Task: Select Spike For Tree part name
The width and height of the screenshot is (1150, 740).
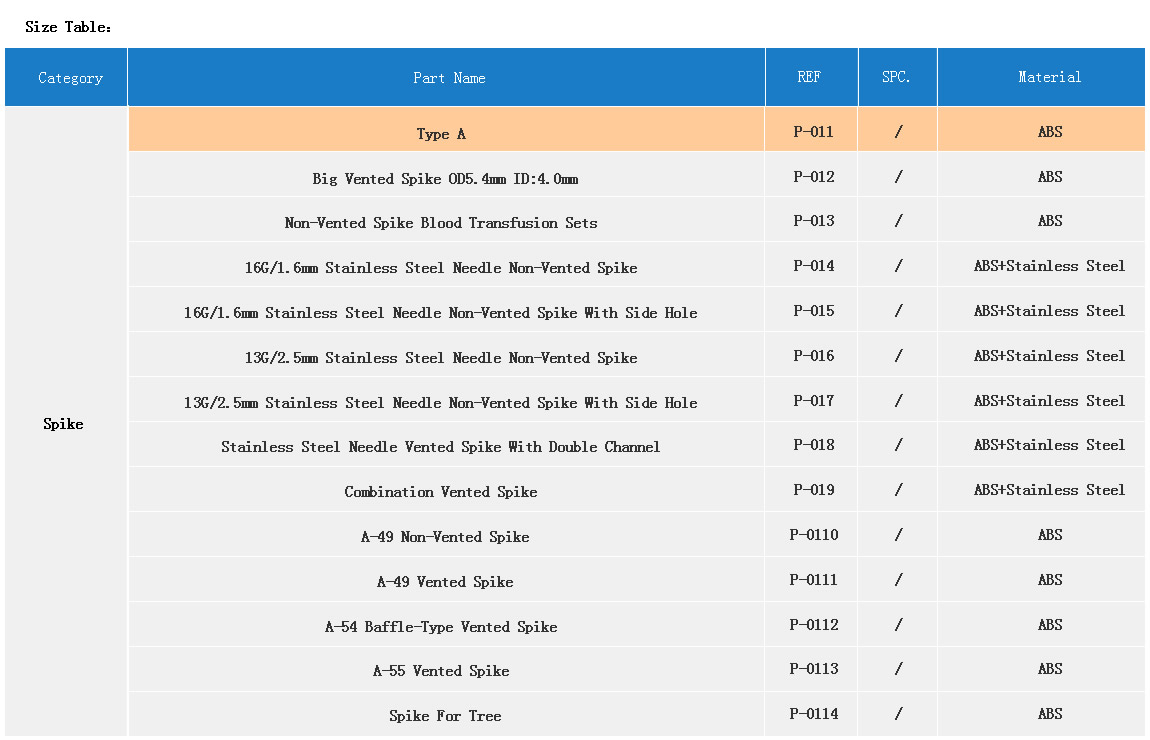Action: coord(445,716)
